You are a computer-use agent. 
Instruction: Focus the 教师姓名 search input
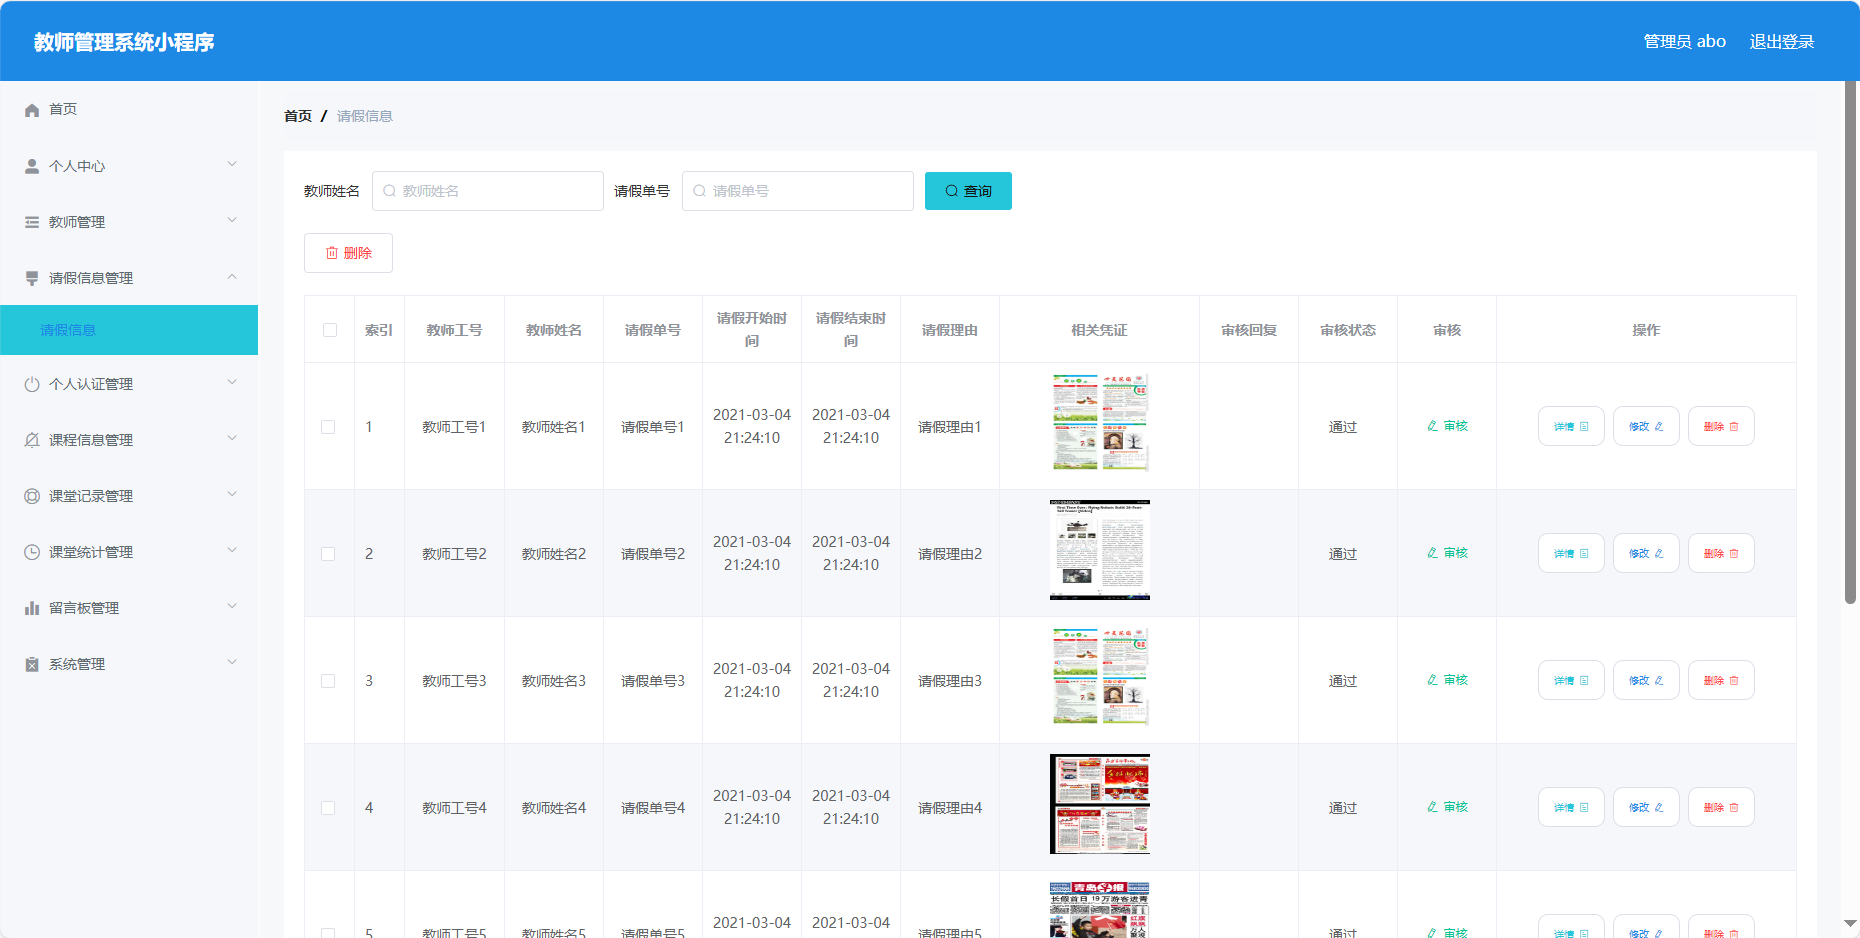coord(488,191)
